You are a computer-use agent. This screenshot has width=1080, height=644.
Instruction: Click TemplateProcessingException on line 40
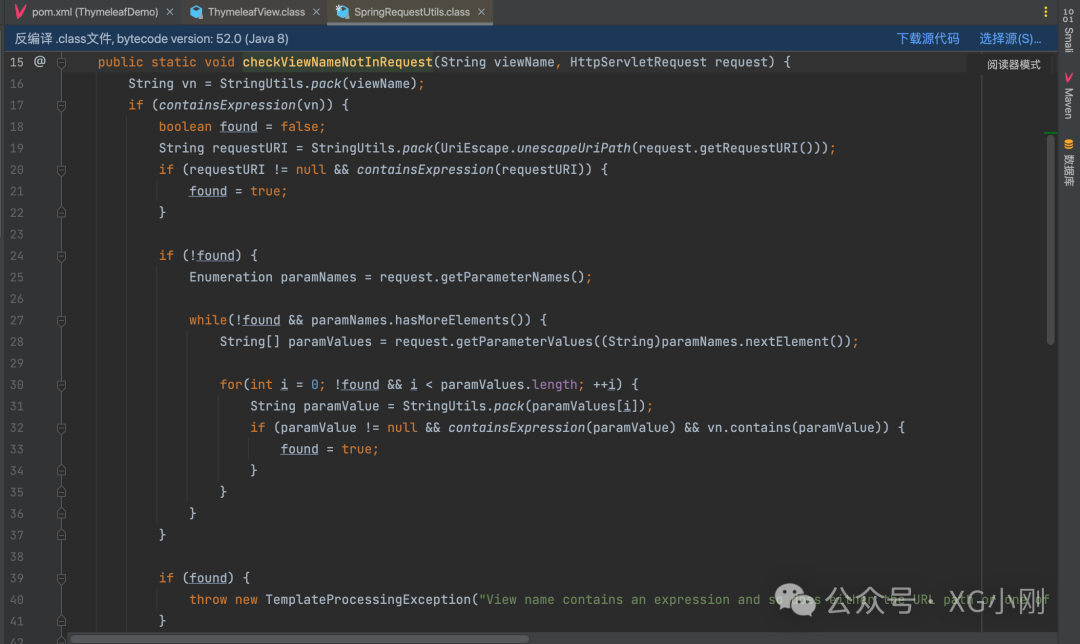[368, 600]
